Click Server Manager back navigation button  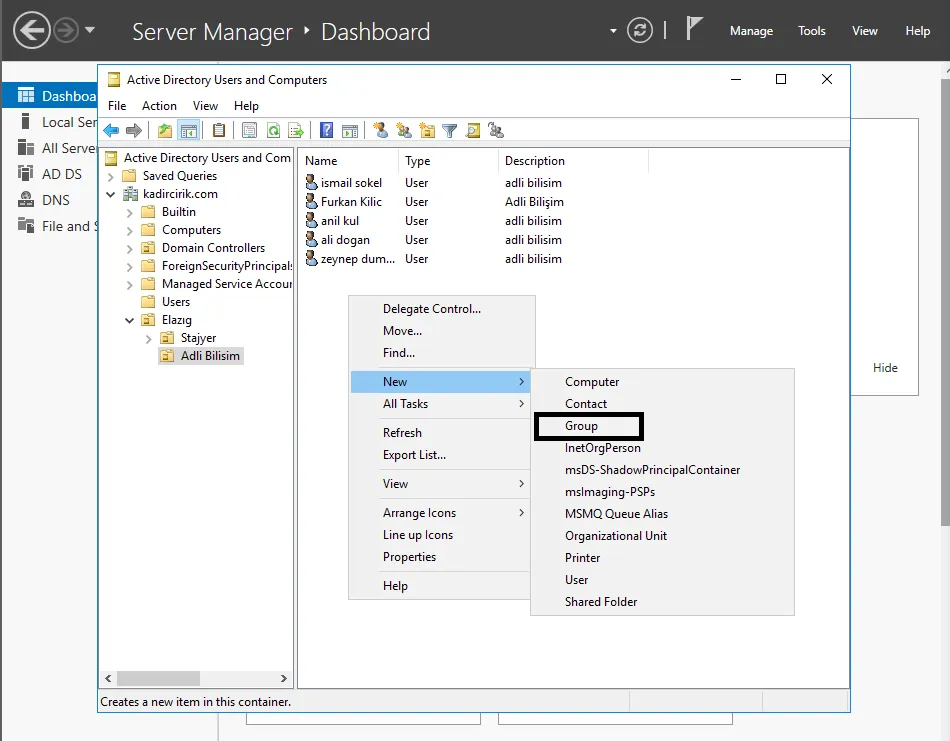(32, 30)
